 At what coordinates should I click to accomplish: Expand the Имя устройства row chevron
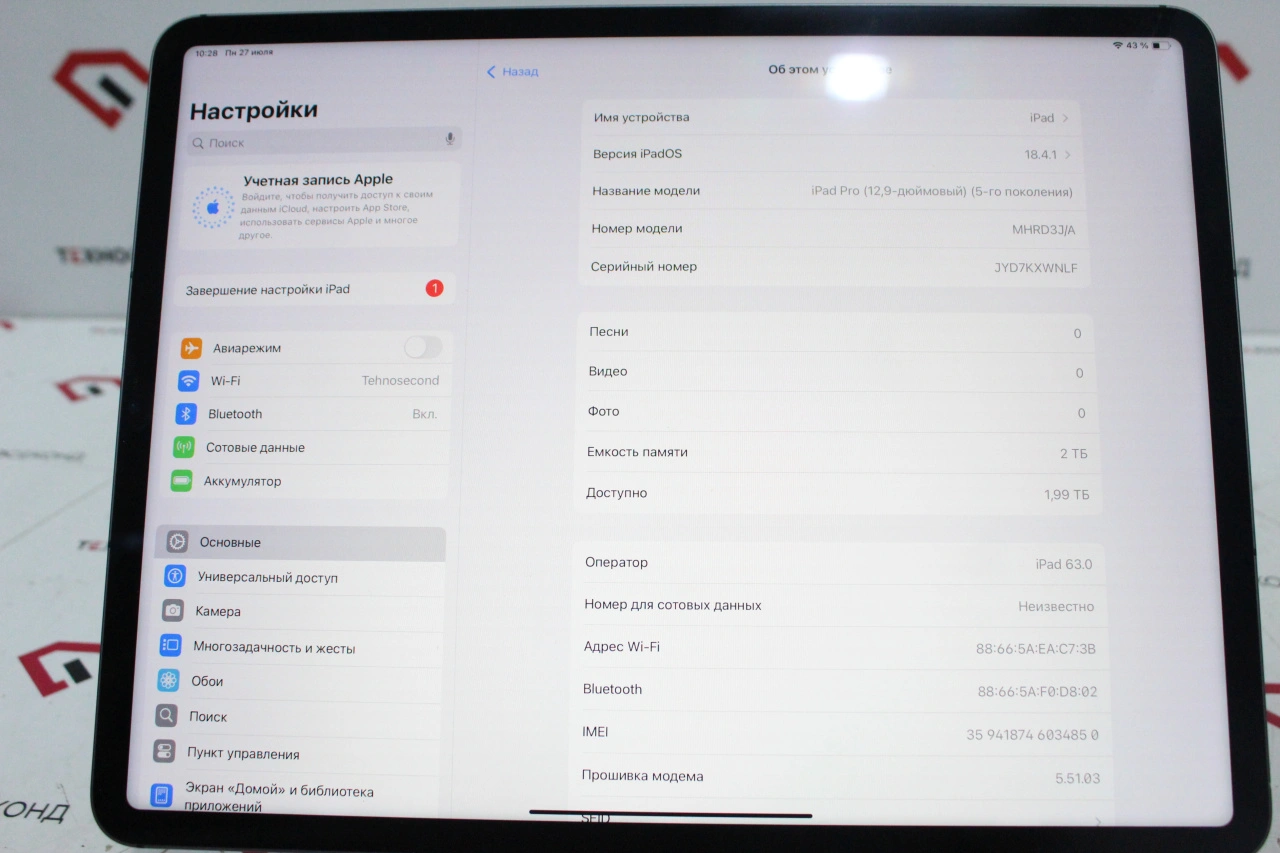pyautogui.click(x=1065, y=118)
